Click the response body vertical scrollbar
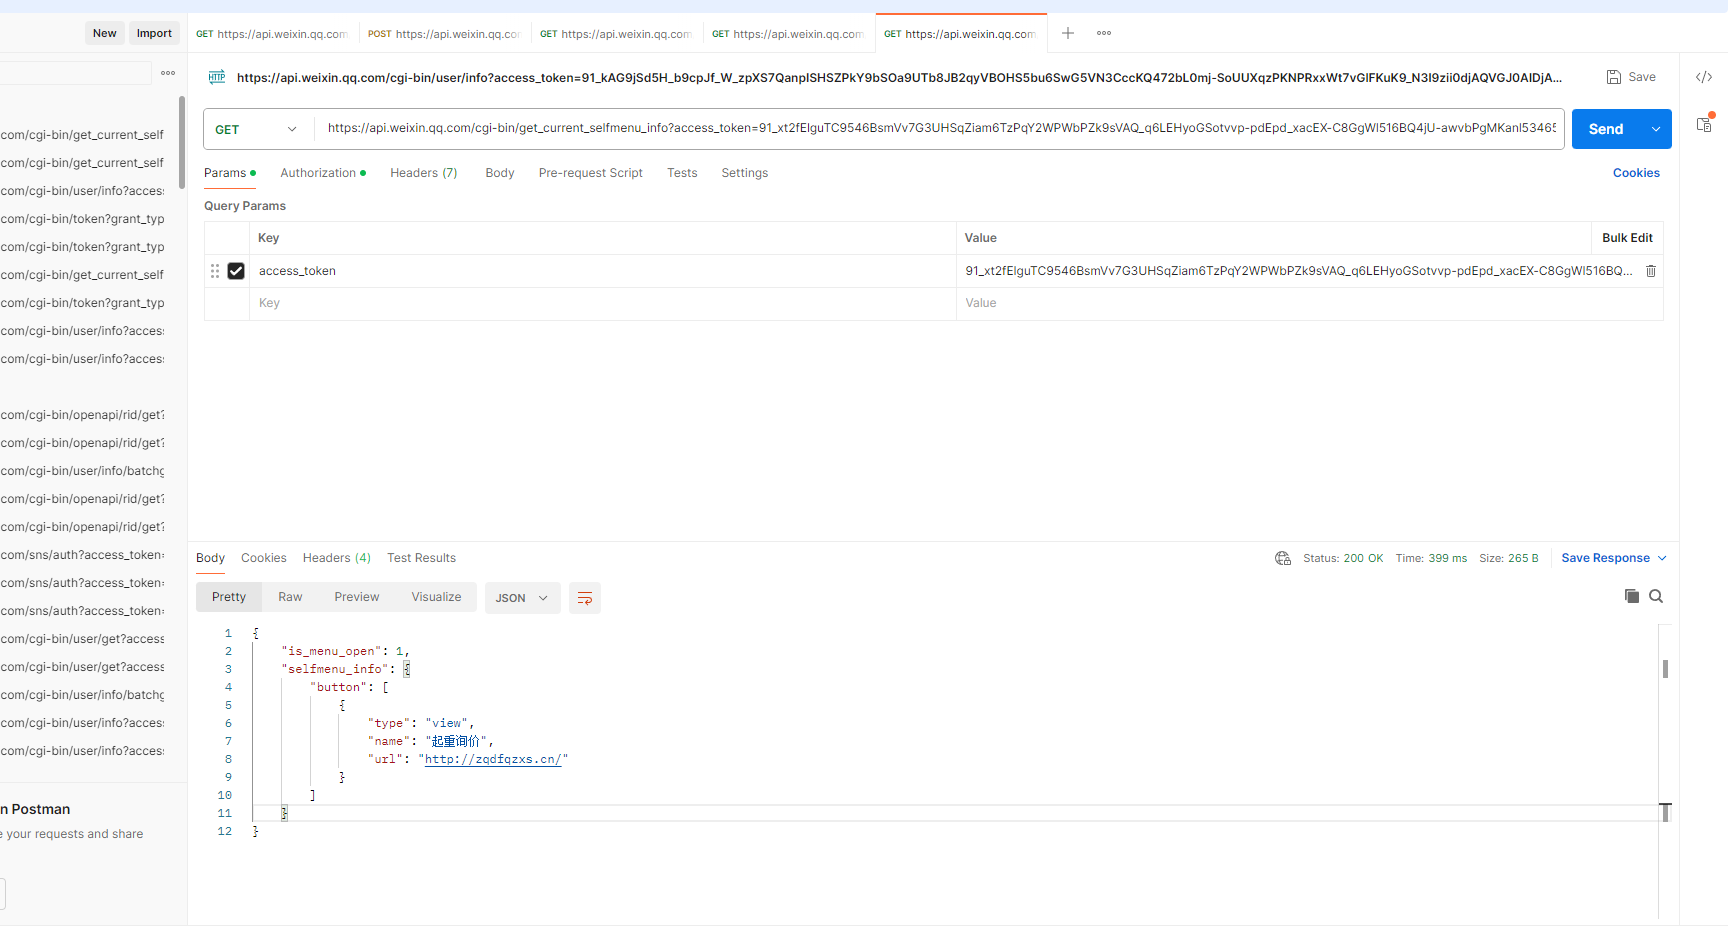Viewport: 1728px width, 931px height. tap(1665, 668)
